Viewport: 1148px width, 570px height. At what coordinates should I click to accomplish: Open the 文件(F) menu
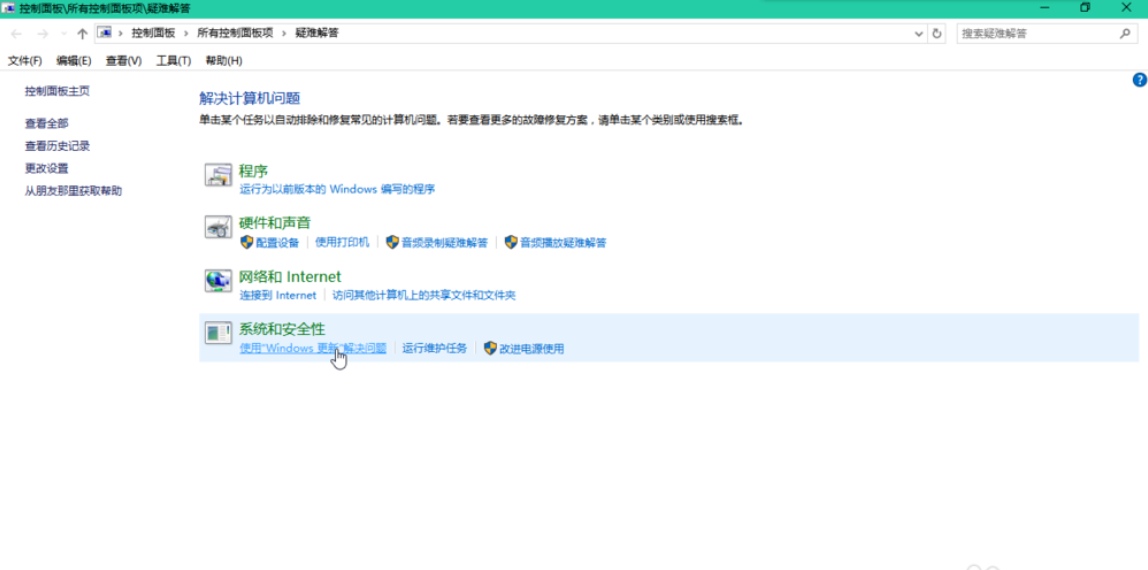click(25, 61)
